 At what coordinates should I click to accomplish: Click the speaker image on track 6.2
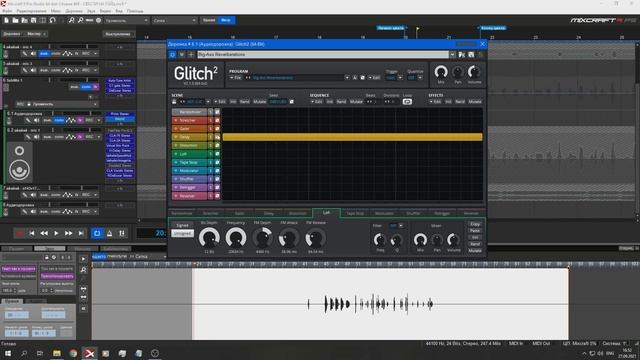tap(19, 162)
